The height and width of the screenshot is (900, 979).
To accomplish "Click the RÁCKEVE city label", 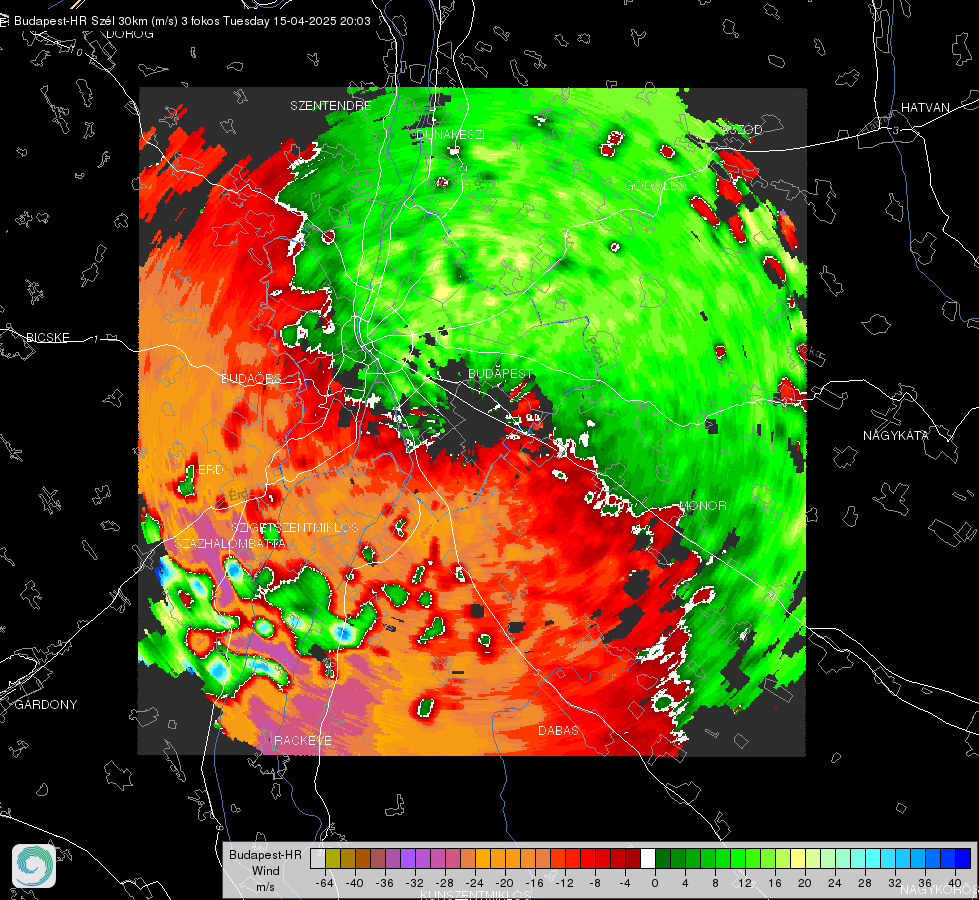I will pos(303,740).
